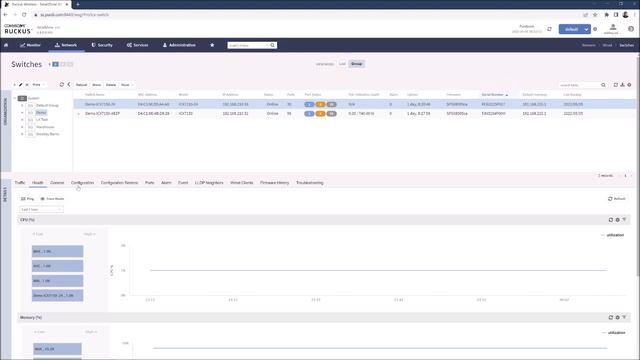Click the search magnifier in navigation bar
640x360 pixels.
click(x=273, y=45)
